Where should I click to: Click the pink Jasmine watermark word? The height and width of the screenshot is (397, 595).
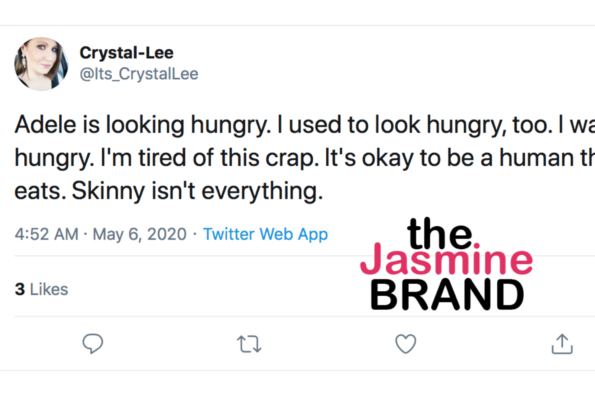click(x=446, y=259)
